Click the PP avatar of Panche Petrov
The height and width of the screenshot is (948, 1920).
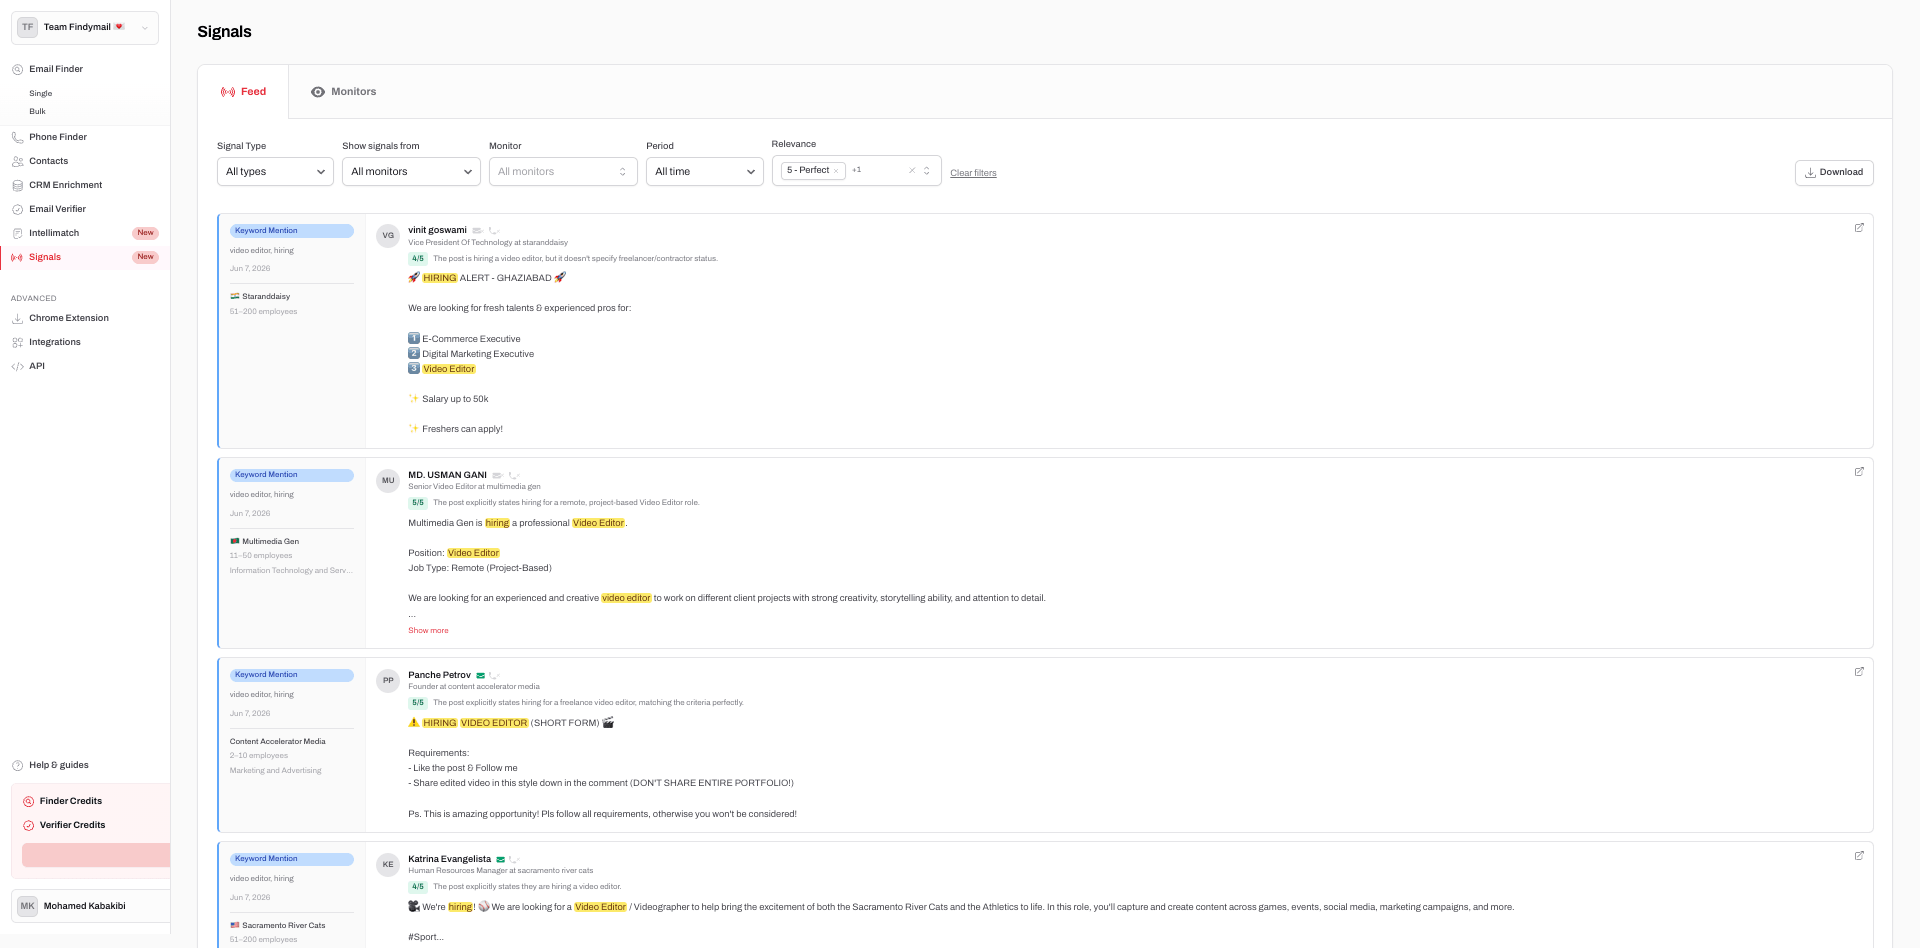(388, 680)
